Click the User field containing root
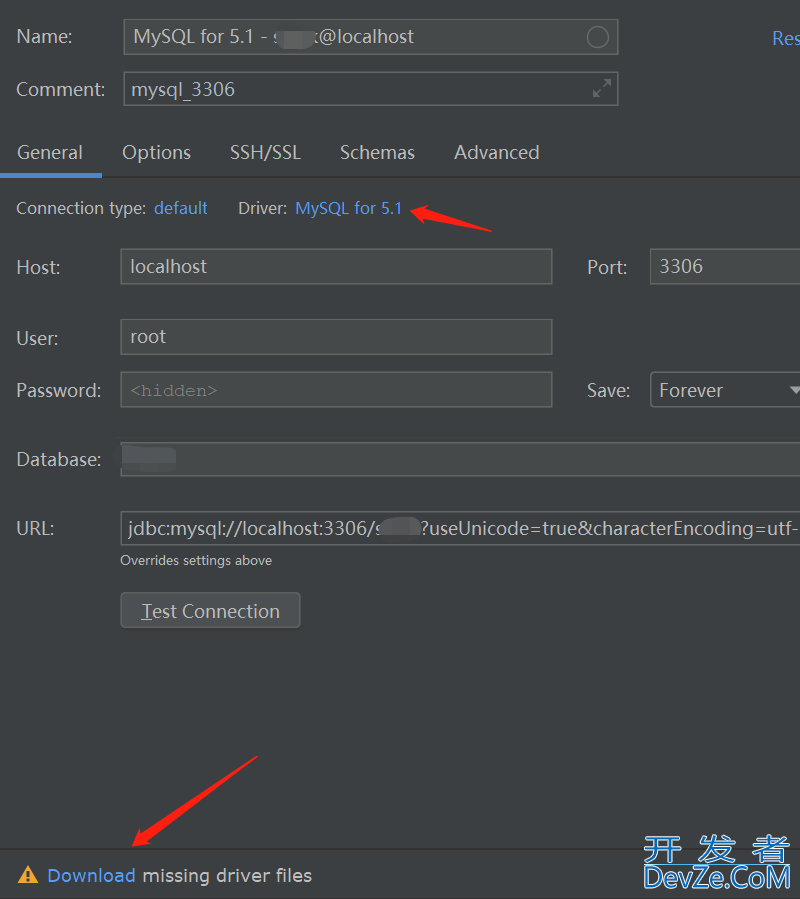The height and width of the screenshot is (899, 800). pyautogui.click(x=336, y=337)
